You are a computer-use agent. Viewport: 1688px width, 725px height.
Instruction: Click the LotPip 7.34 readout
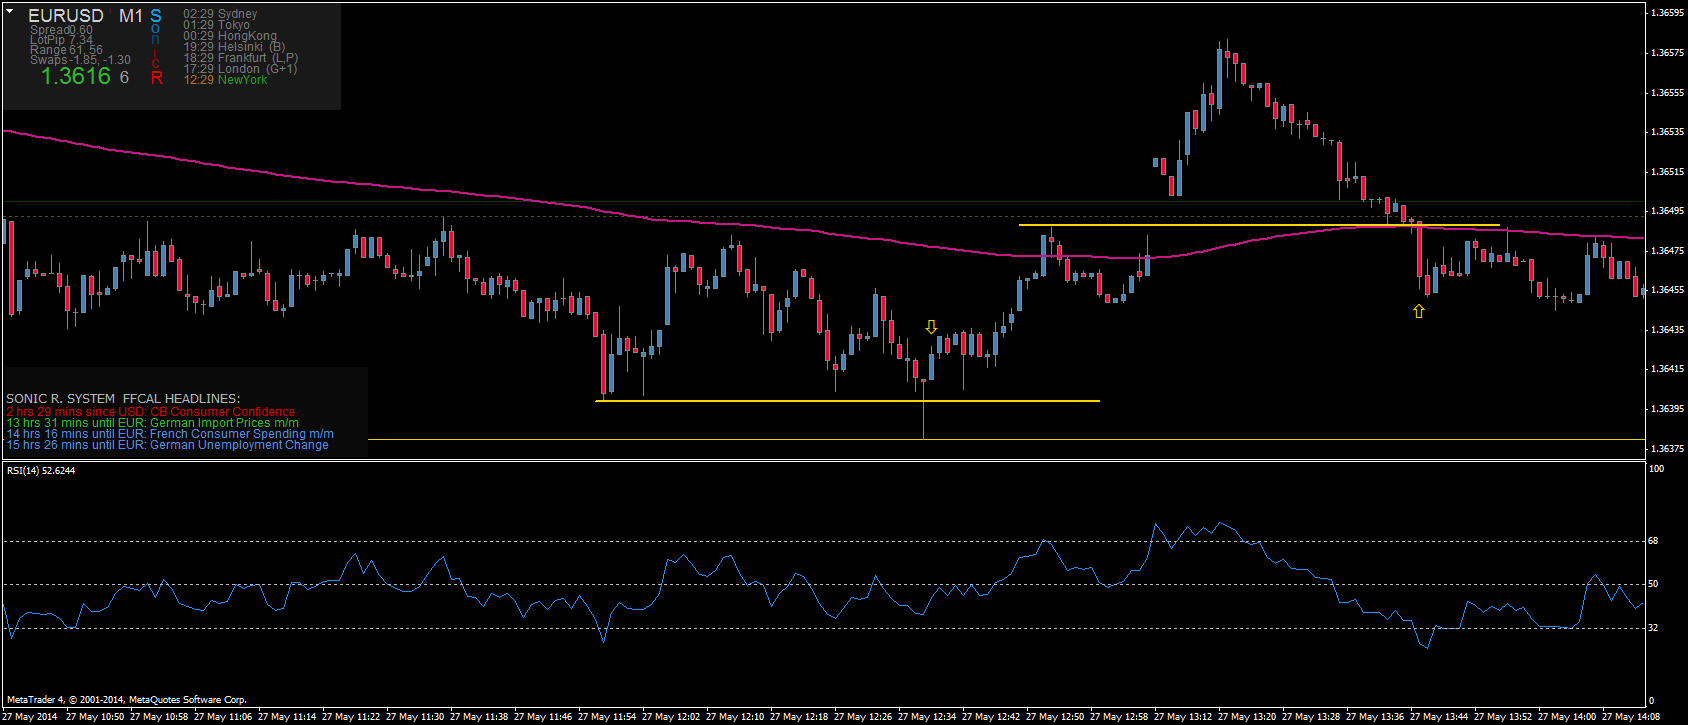61,40
